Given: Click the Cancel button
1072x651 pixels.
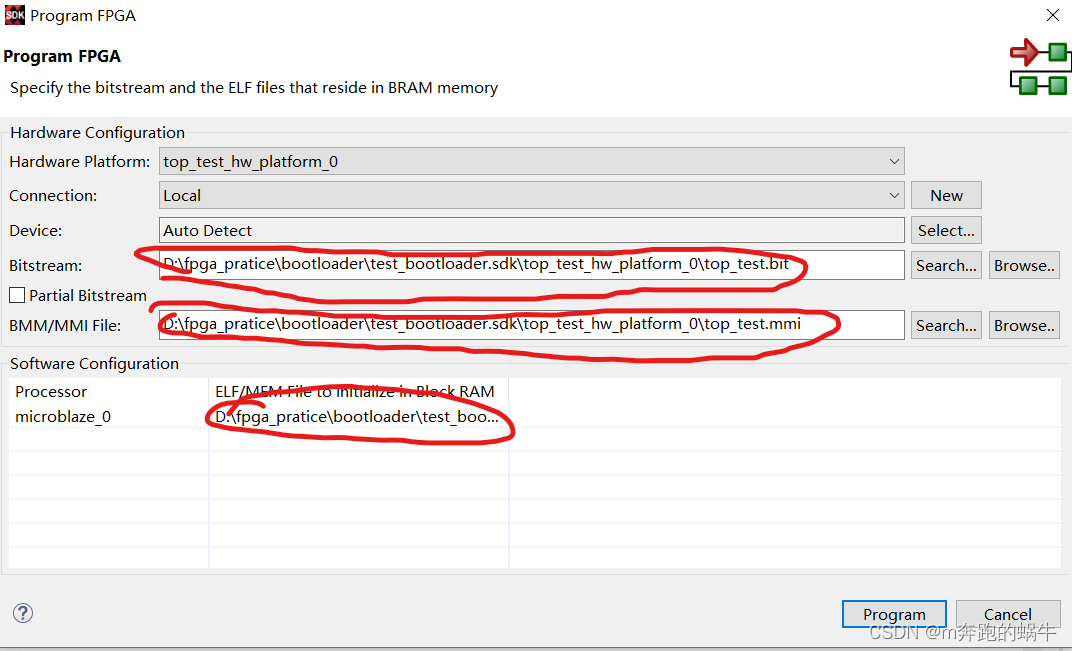Looking at the screenshot, I should coord(1007,614).
